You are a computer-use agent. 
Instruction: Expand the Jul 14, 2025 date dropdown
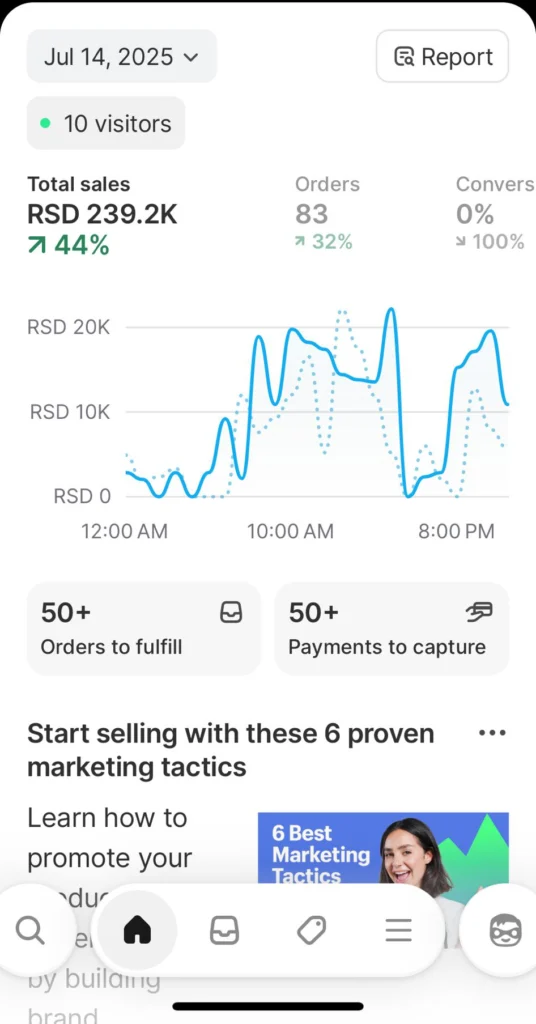[x=121, y=56]
